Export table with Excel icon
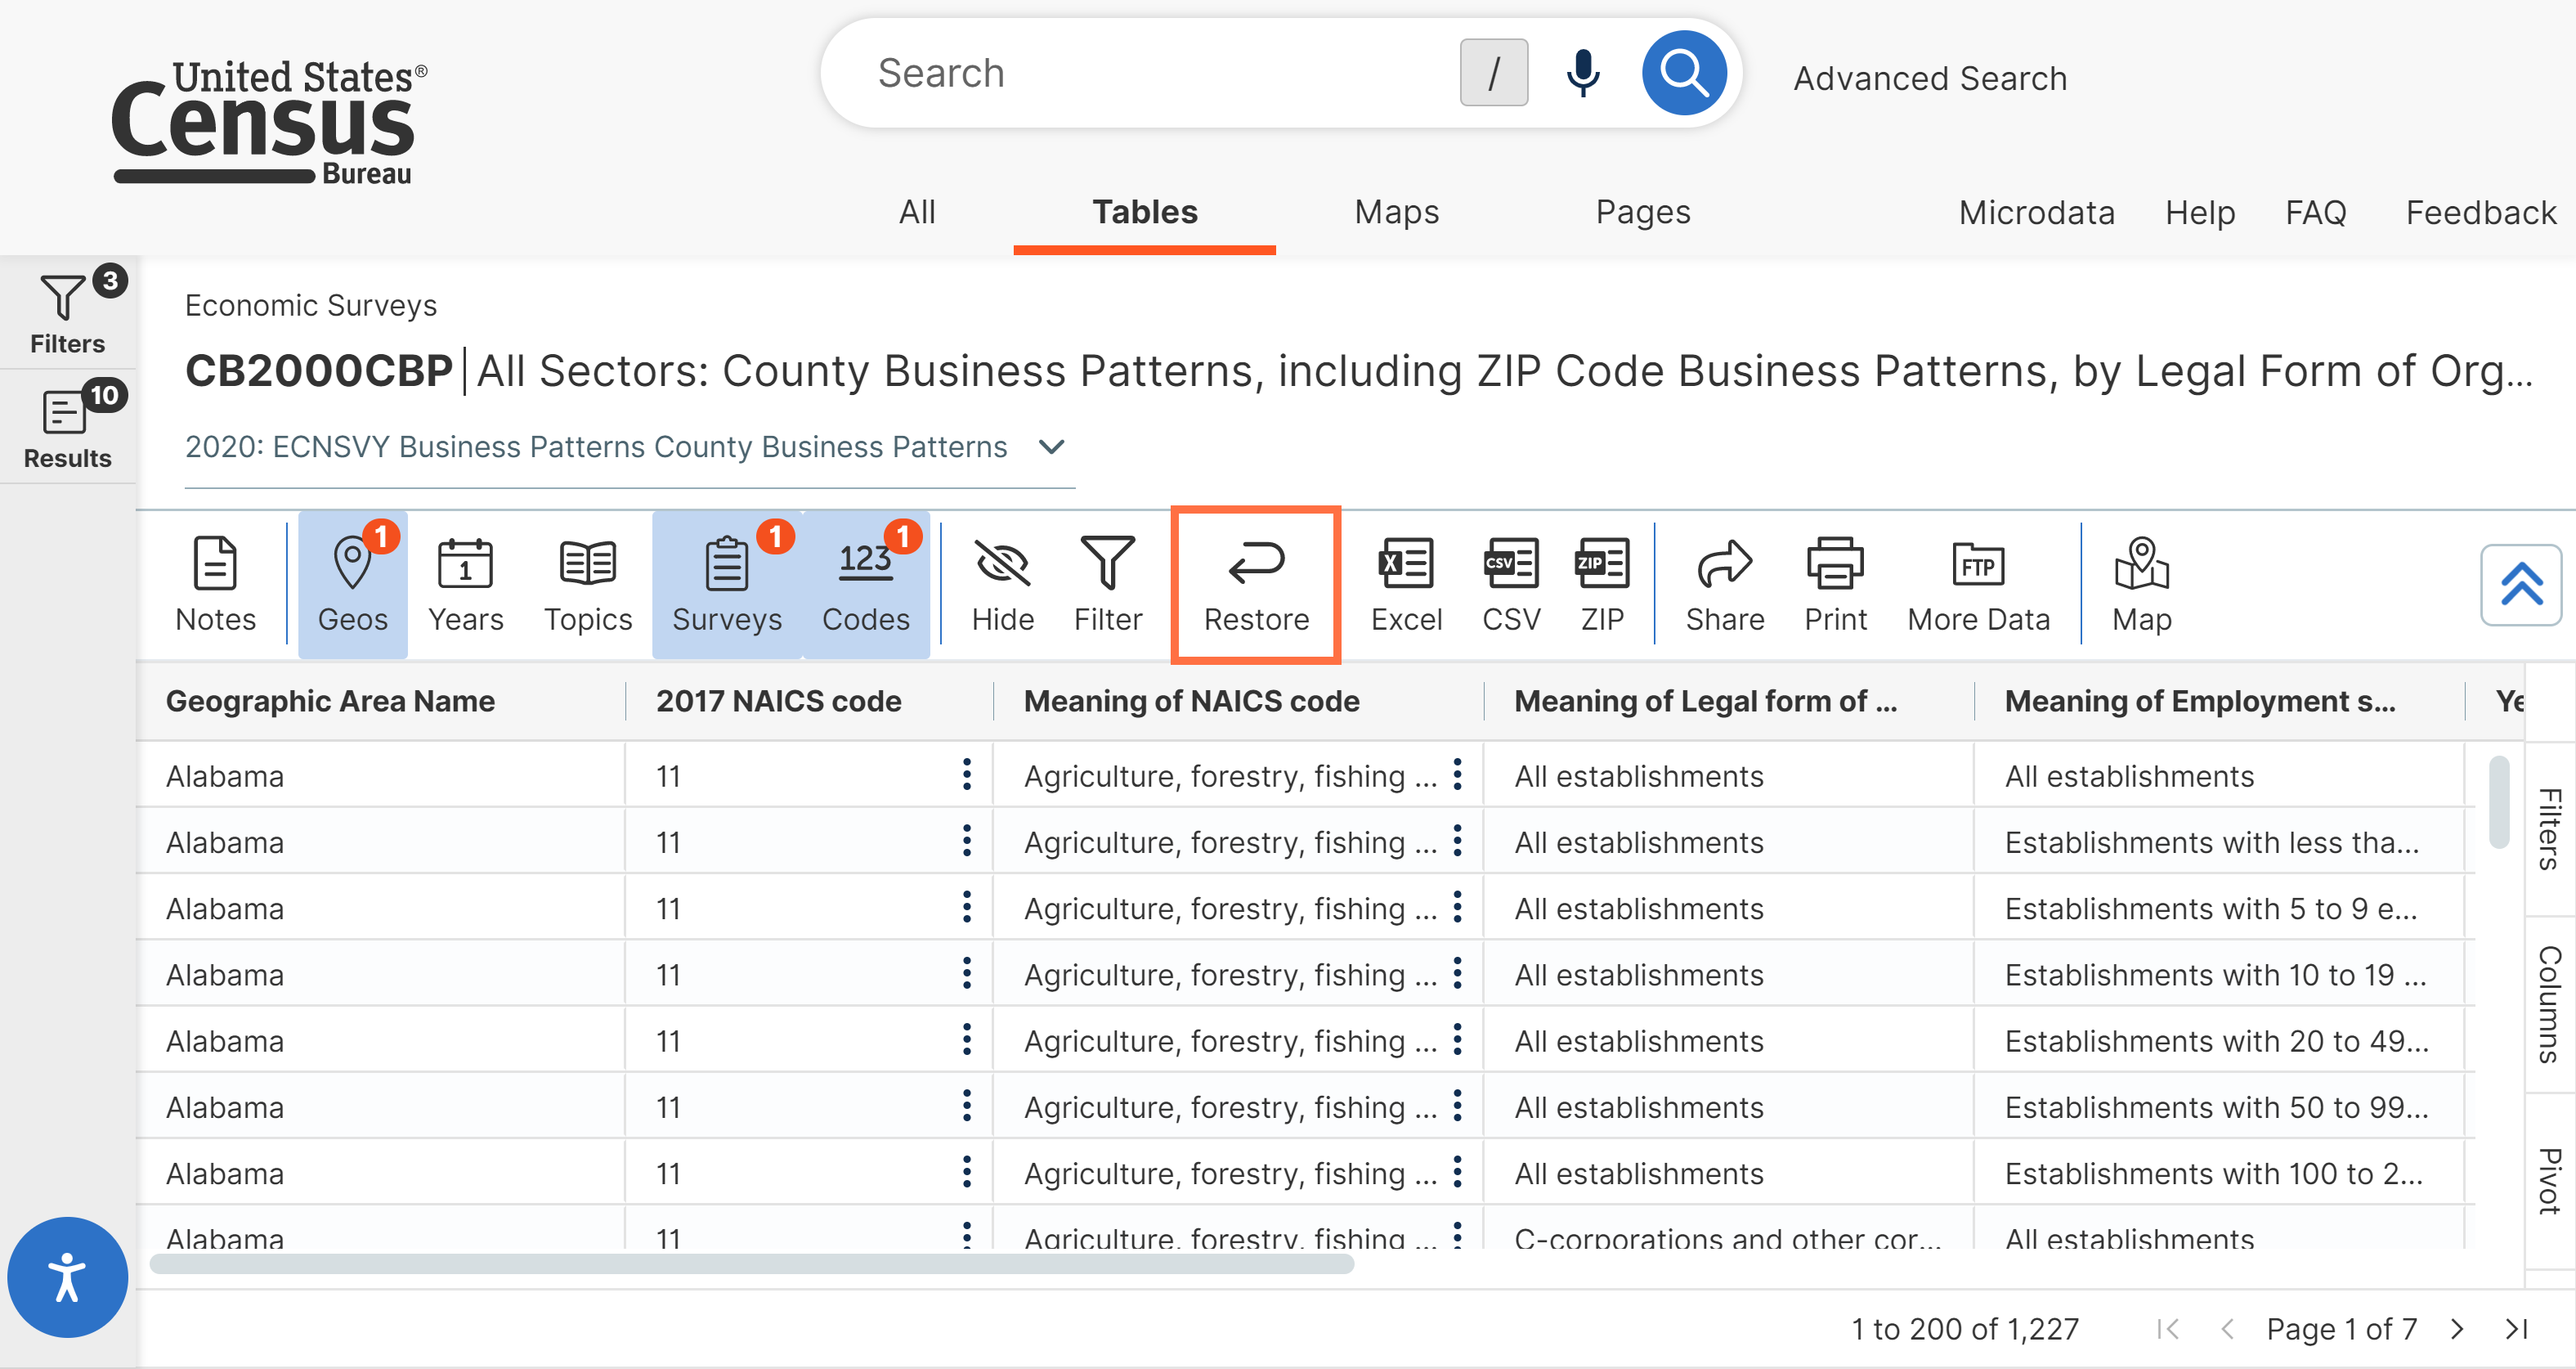 click(1406, 585)
